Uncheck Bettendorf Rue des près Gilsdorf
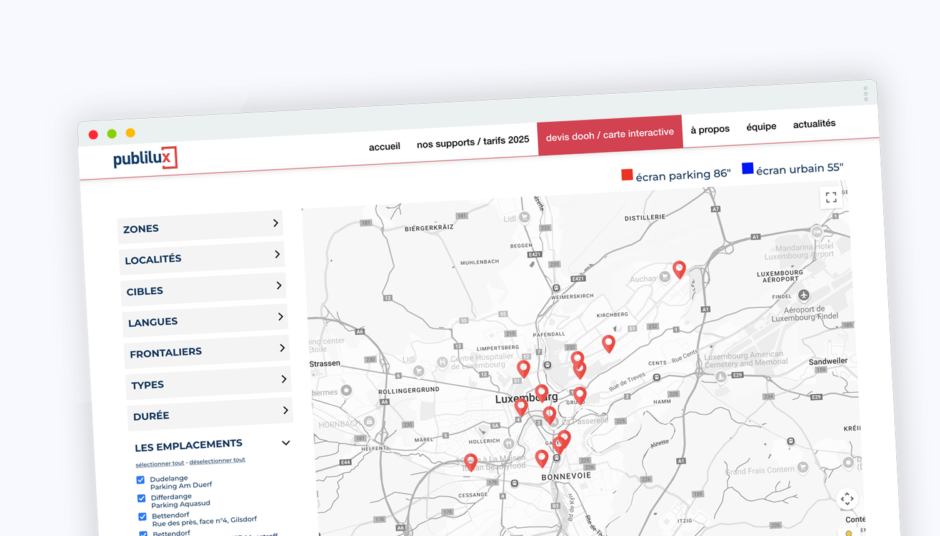Viewport: 940px width, 536px height. (x=142, y=516)
